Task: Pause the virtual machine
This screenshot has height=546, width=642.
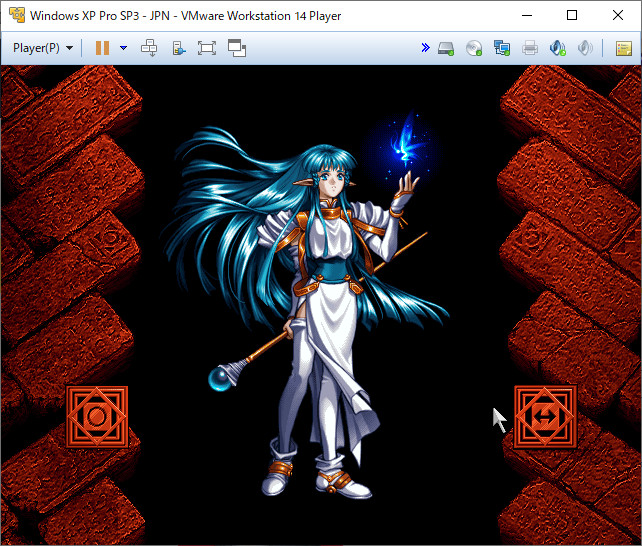Action: [x=102, y=48]
